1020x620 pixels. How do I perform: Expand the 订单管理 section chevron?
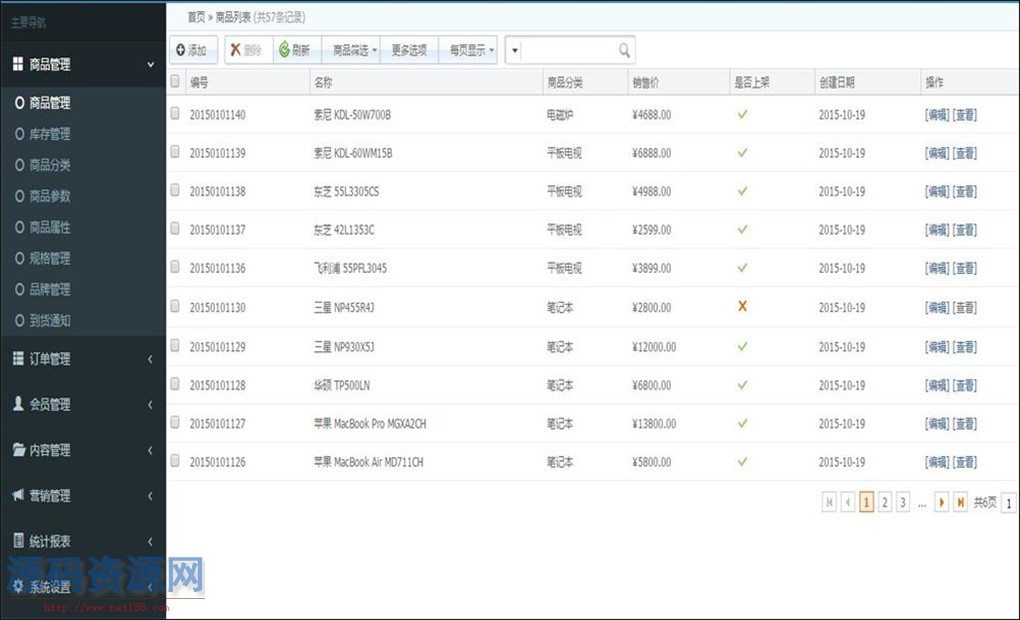[x=150, y=358]
